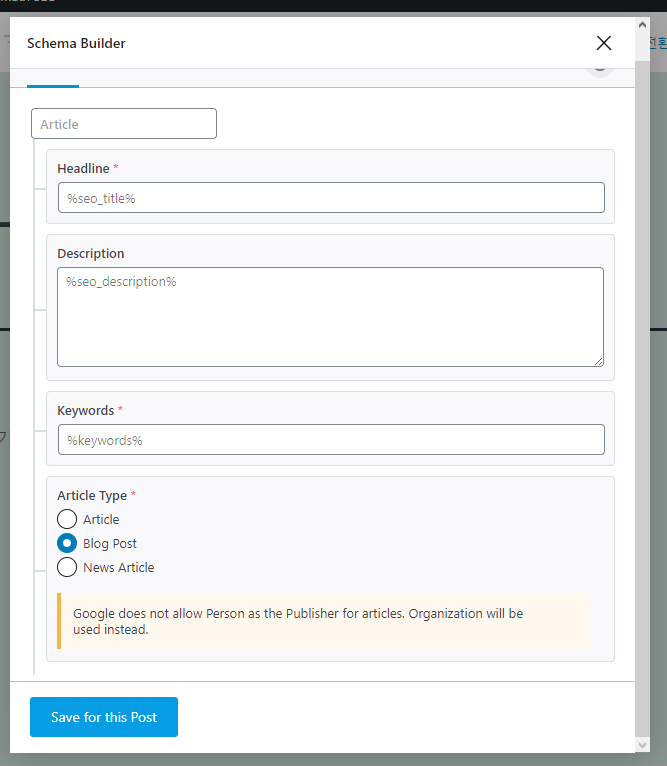Click the Article schema type field
667x766 pixels.
[x=124, y=124]
